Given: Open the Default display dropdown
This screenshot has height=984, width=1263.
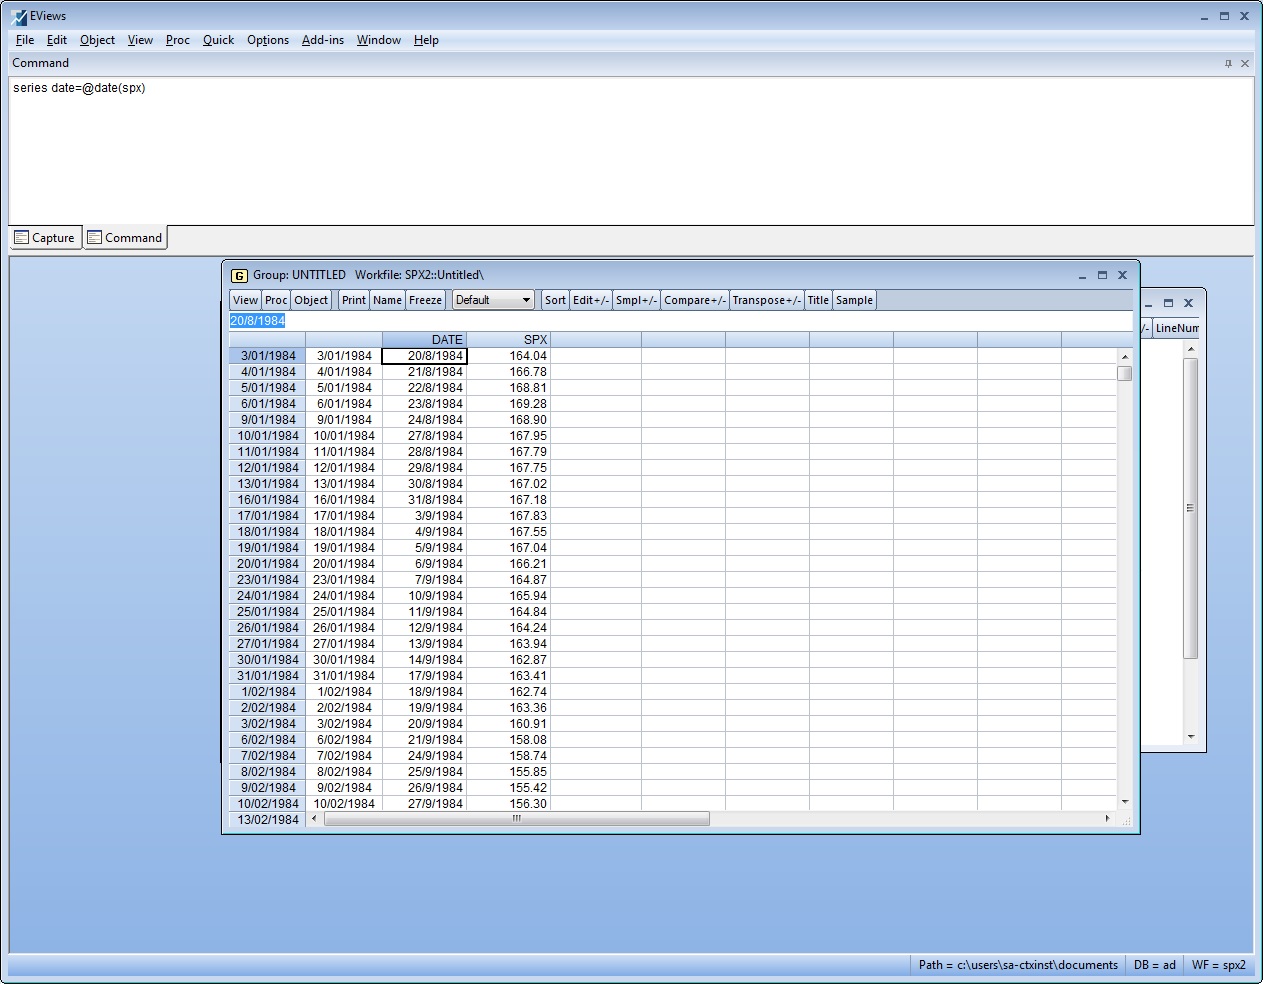Looking at the screenshot, I should tap(493, 300).
